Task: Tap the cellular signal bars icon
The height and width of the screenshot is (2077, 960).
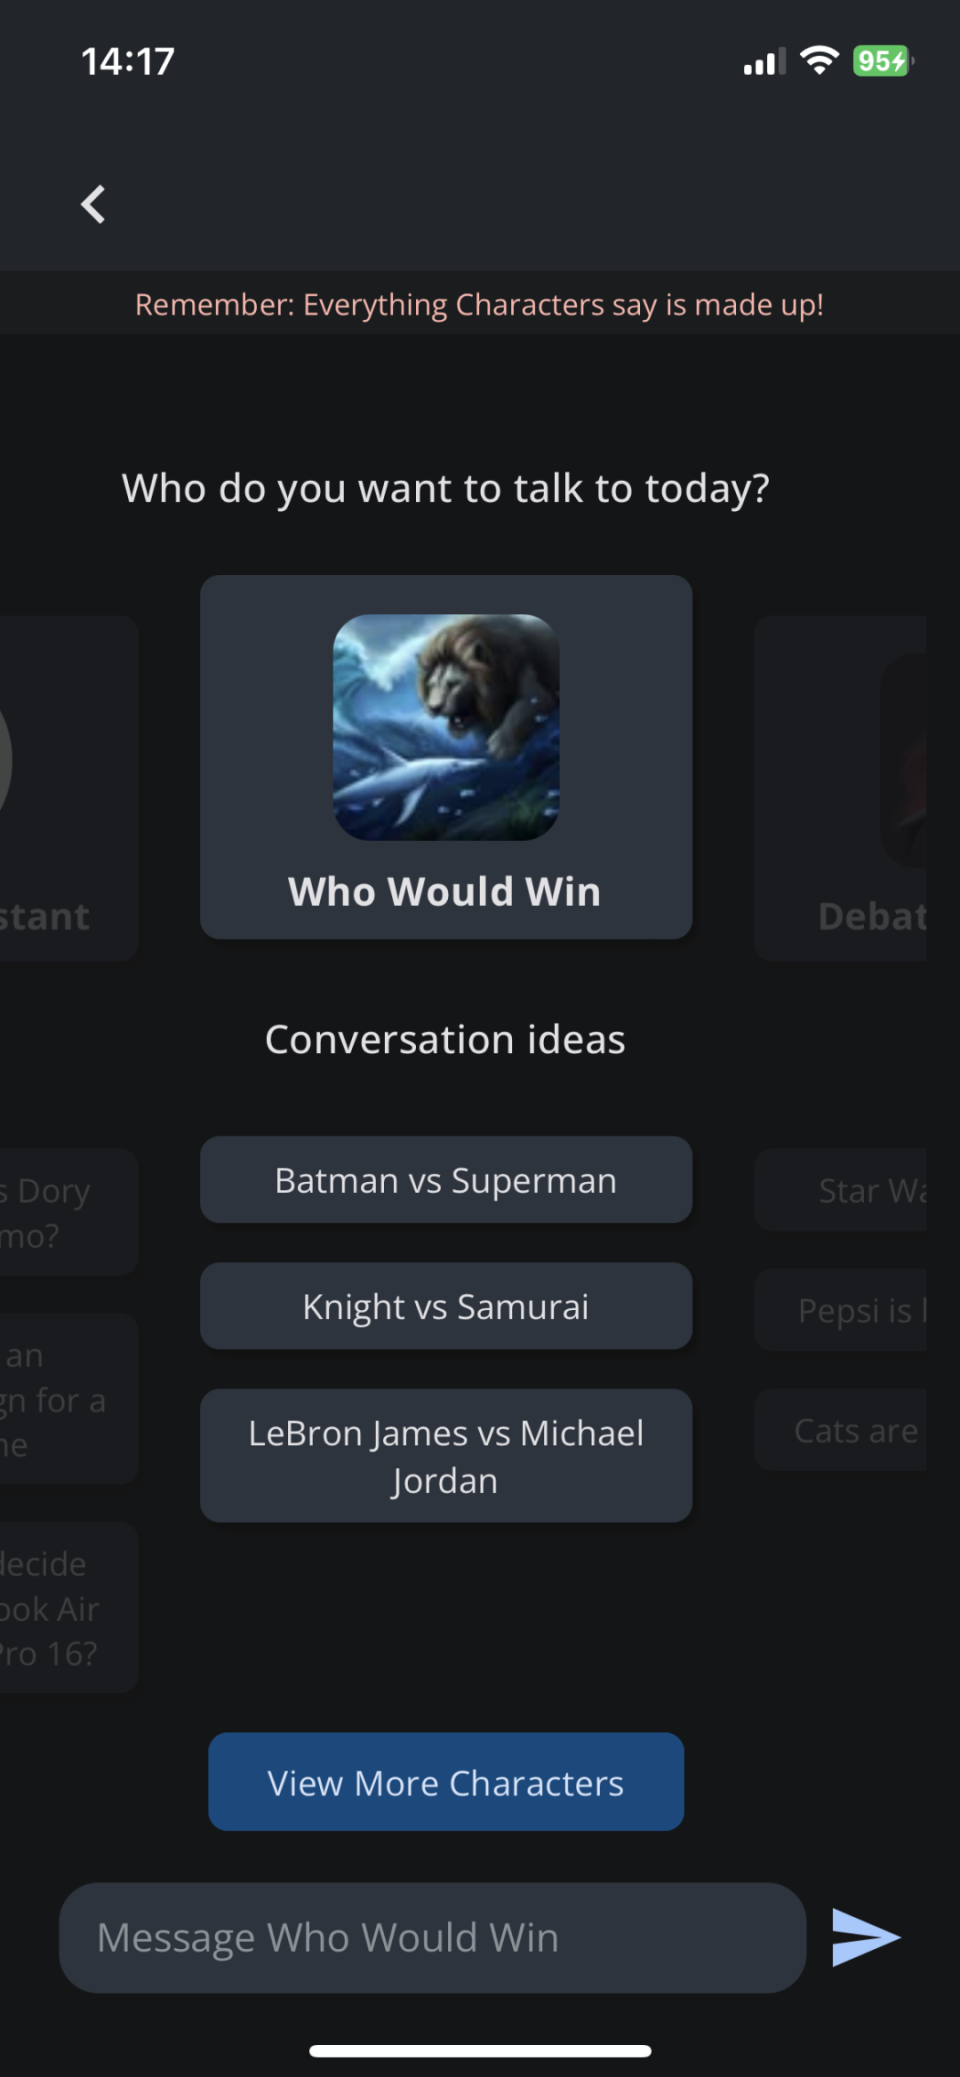Action: point(764,62)
